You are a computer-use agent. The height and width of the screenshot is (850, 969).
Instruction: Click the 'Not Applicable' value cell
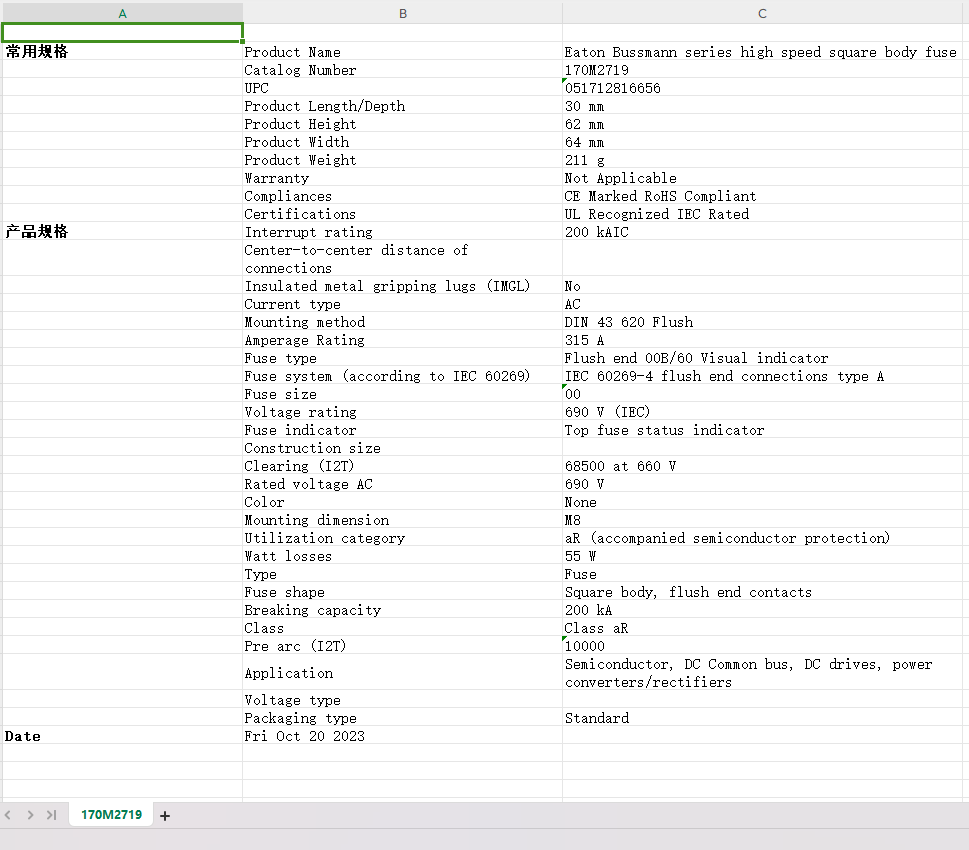[x=763, y=177]
